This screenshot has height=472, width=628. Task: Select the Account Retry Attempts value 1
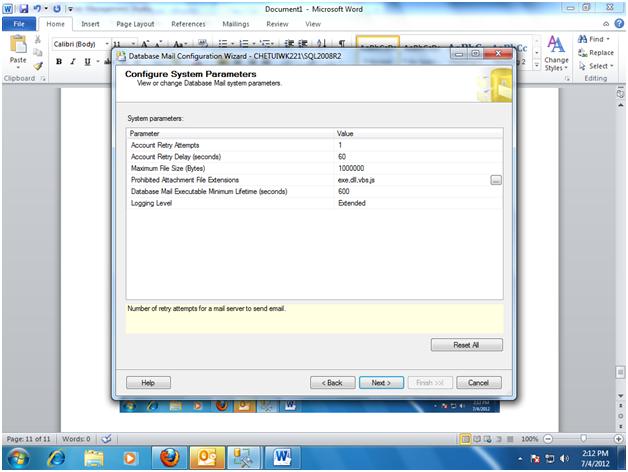418,145
